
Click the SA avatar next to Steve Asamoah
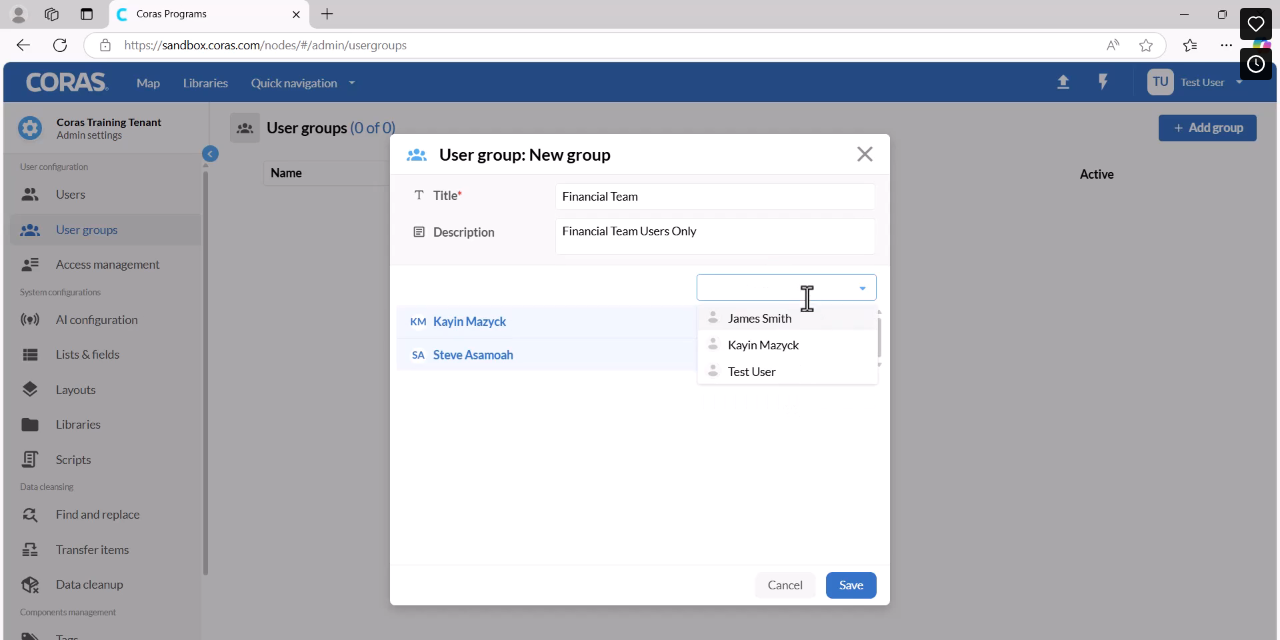coord(418,355)
